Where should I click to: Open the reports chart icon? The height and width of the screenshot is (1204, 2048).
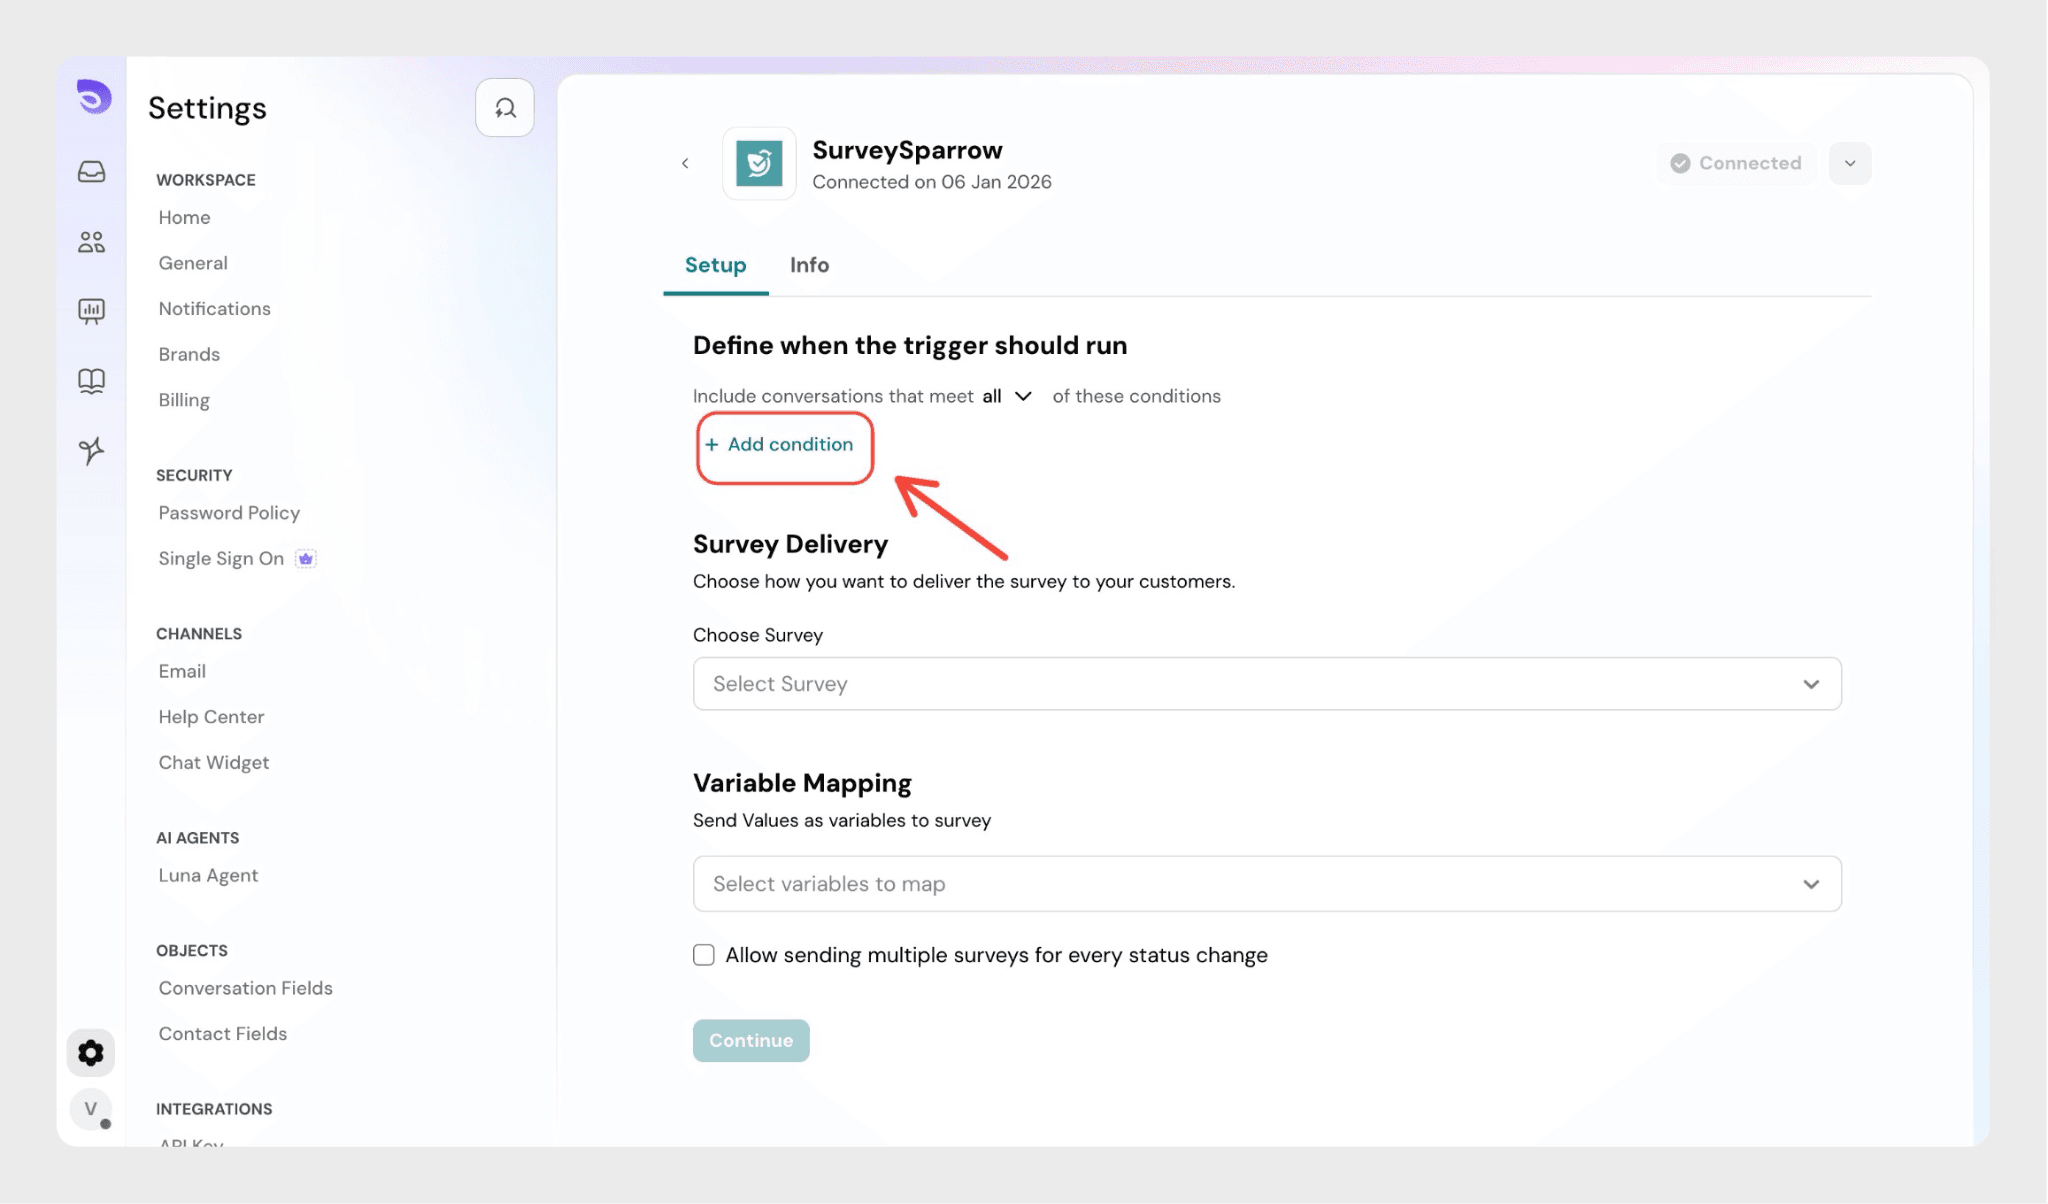click(91, 311)
